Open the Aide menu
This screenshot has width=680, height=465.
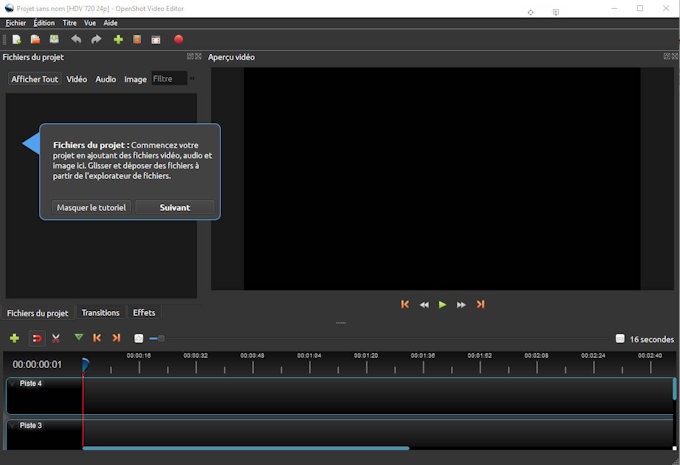110,23
